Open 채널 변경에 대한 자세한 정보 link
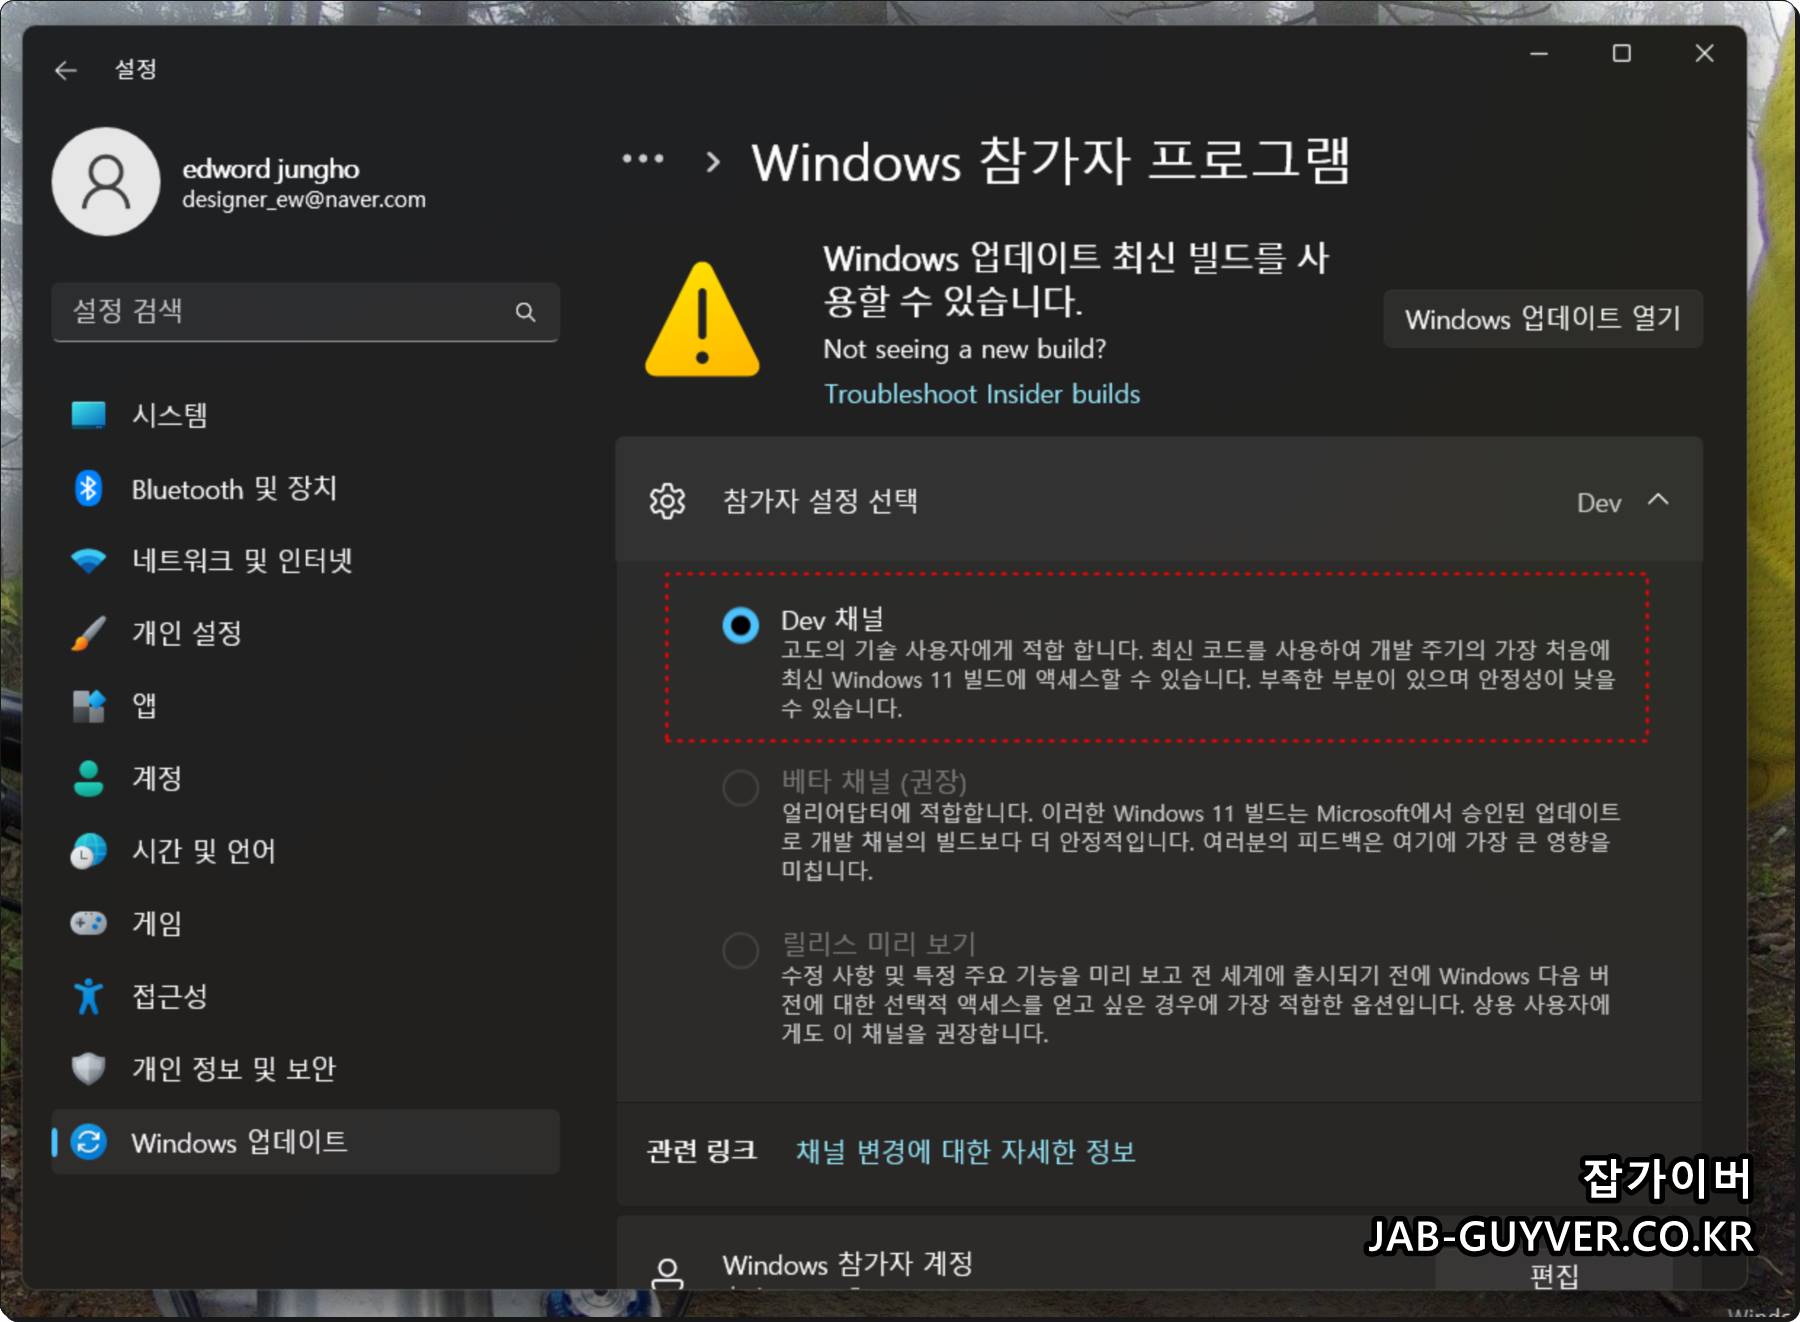Screen dimensions: 1800x1322 pos(966,1152)
